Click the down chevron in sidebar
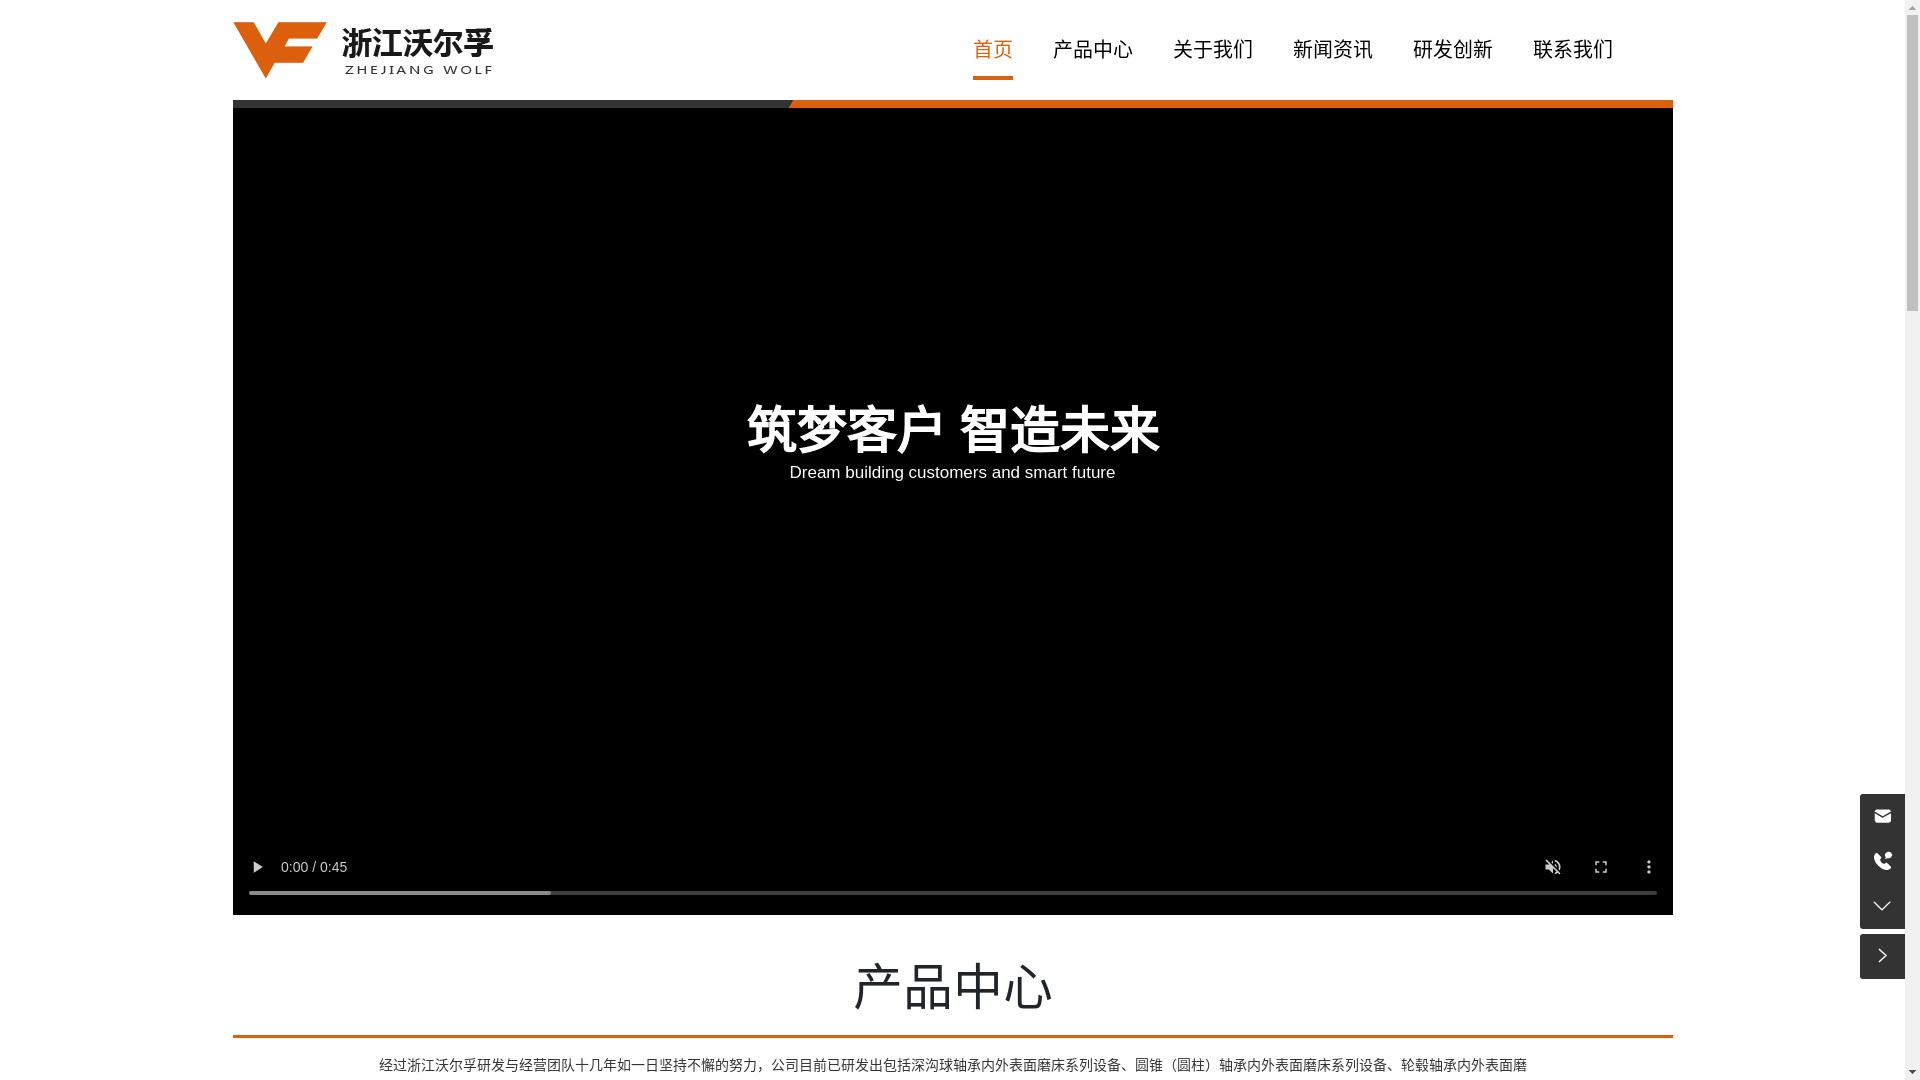The image size is (1920, 1080). pos(1882,906)
